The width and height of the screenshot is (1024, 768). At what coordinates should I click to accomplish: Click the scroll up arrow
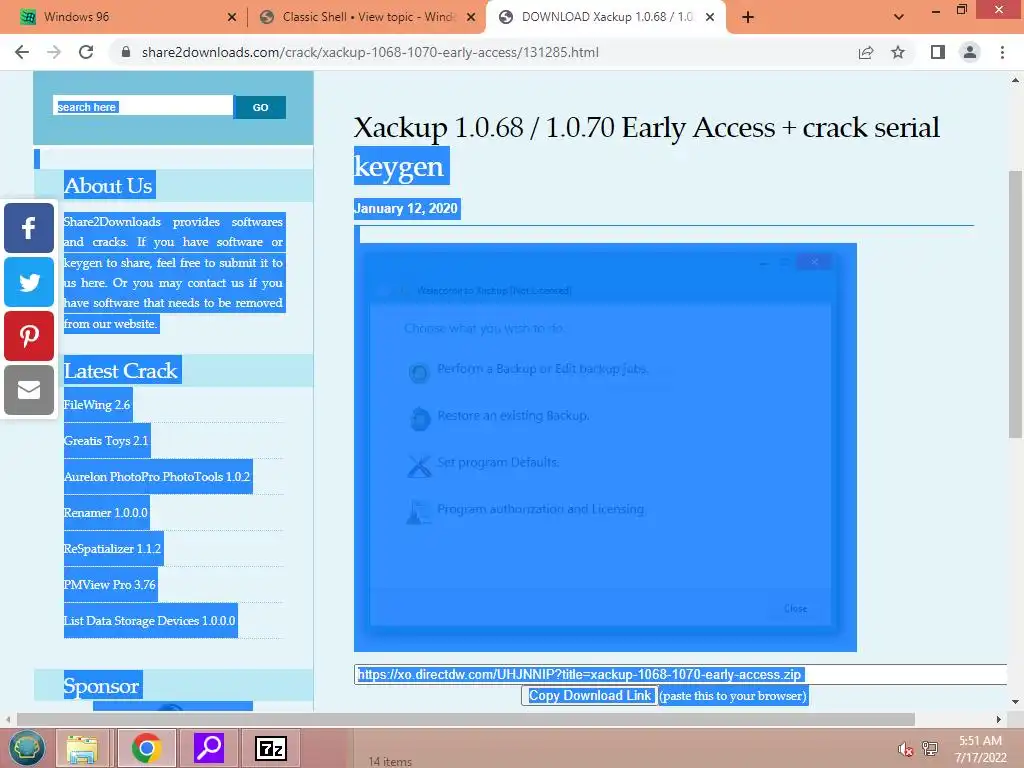[x=1015, y=80]
